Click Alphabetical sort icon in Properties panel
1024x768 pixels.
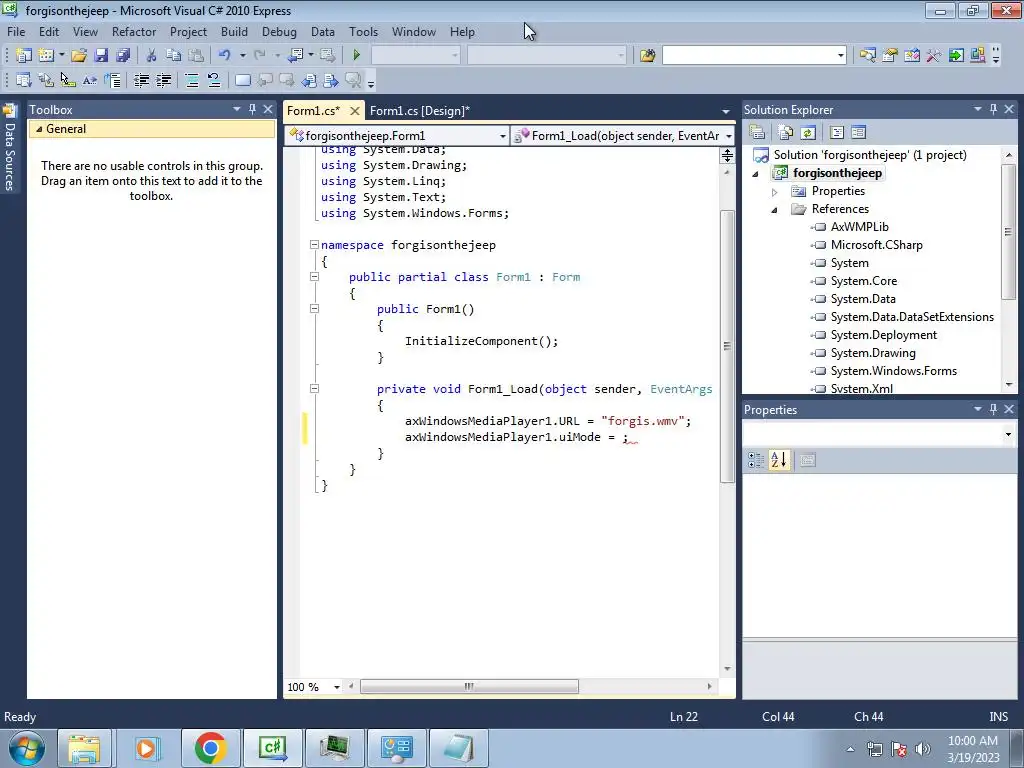[x=778, y=460]
